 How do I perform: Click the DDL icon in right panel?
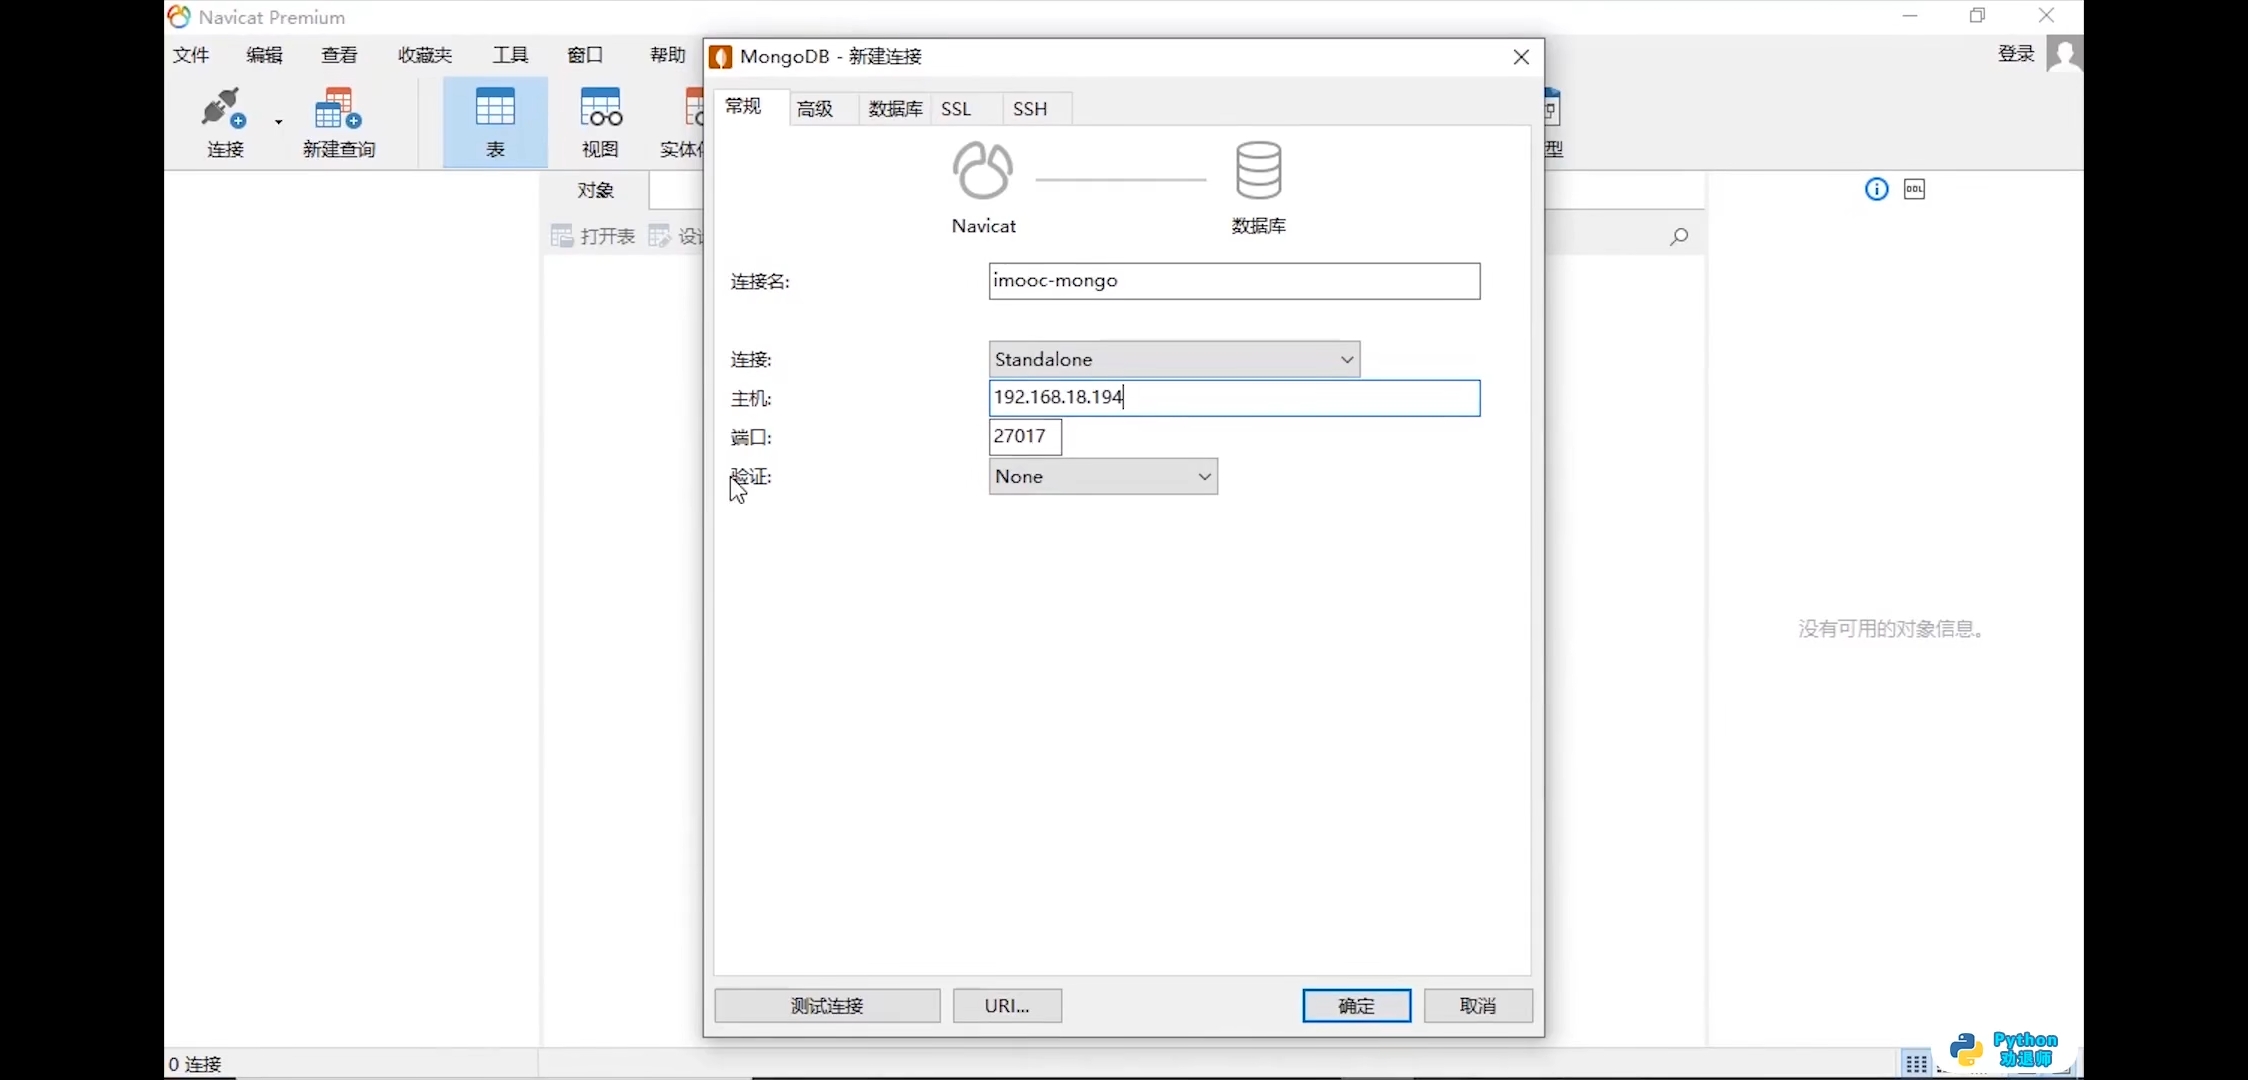point(1914,189)
